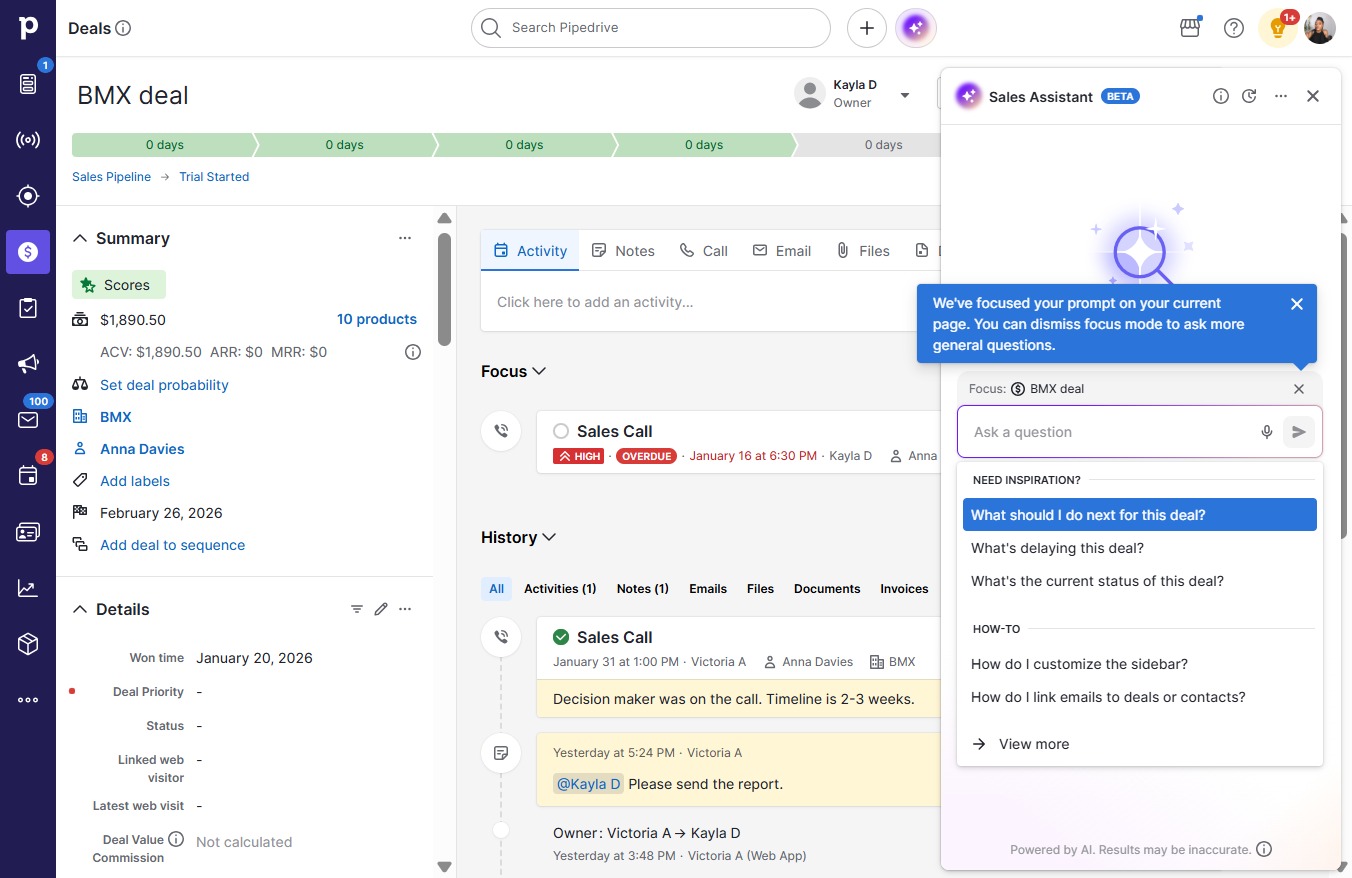The image size is (1352, 878).
Task: Open the Projects clipboard-check sidebar icon
Action: pos(28,308)
